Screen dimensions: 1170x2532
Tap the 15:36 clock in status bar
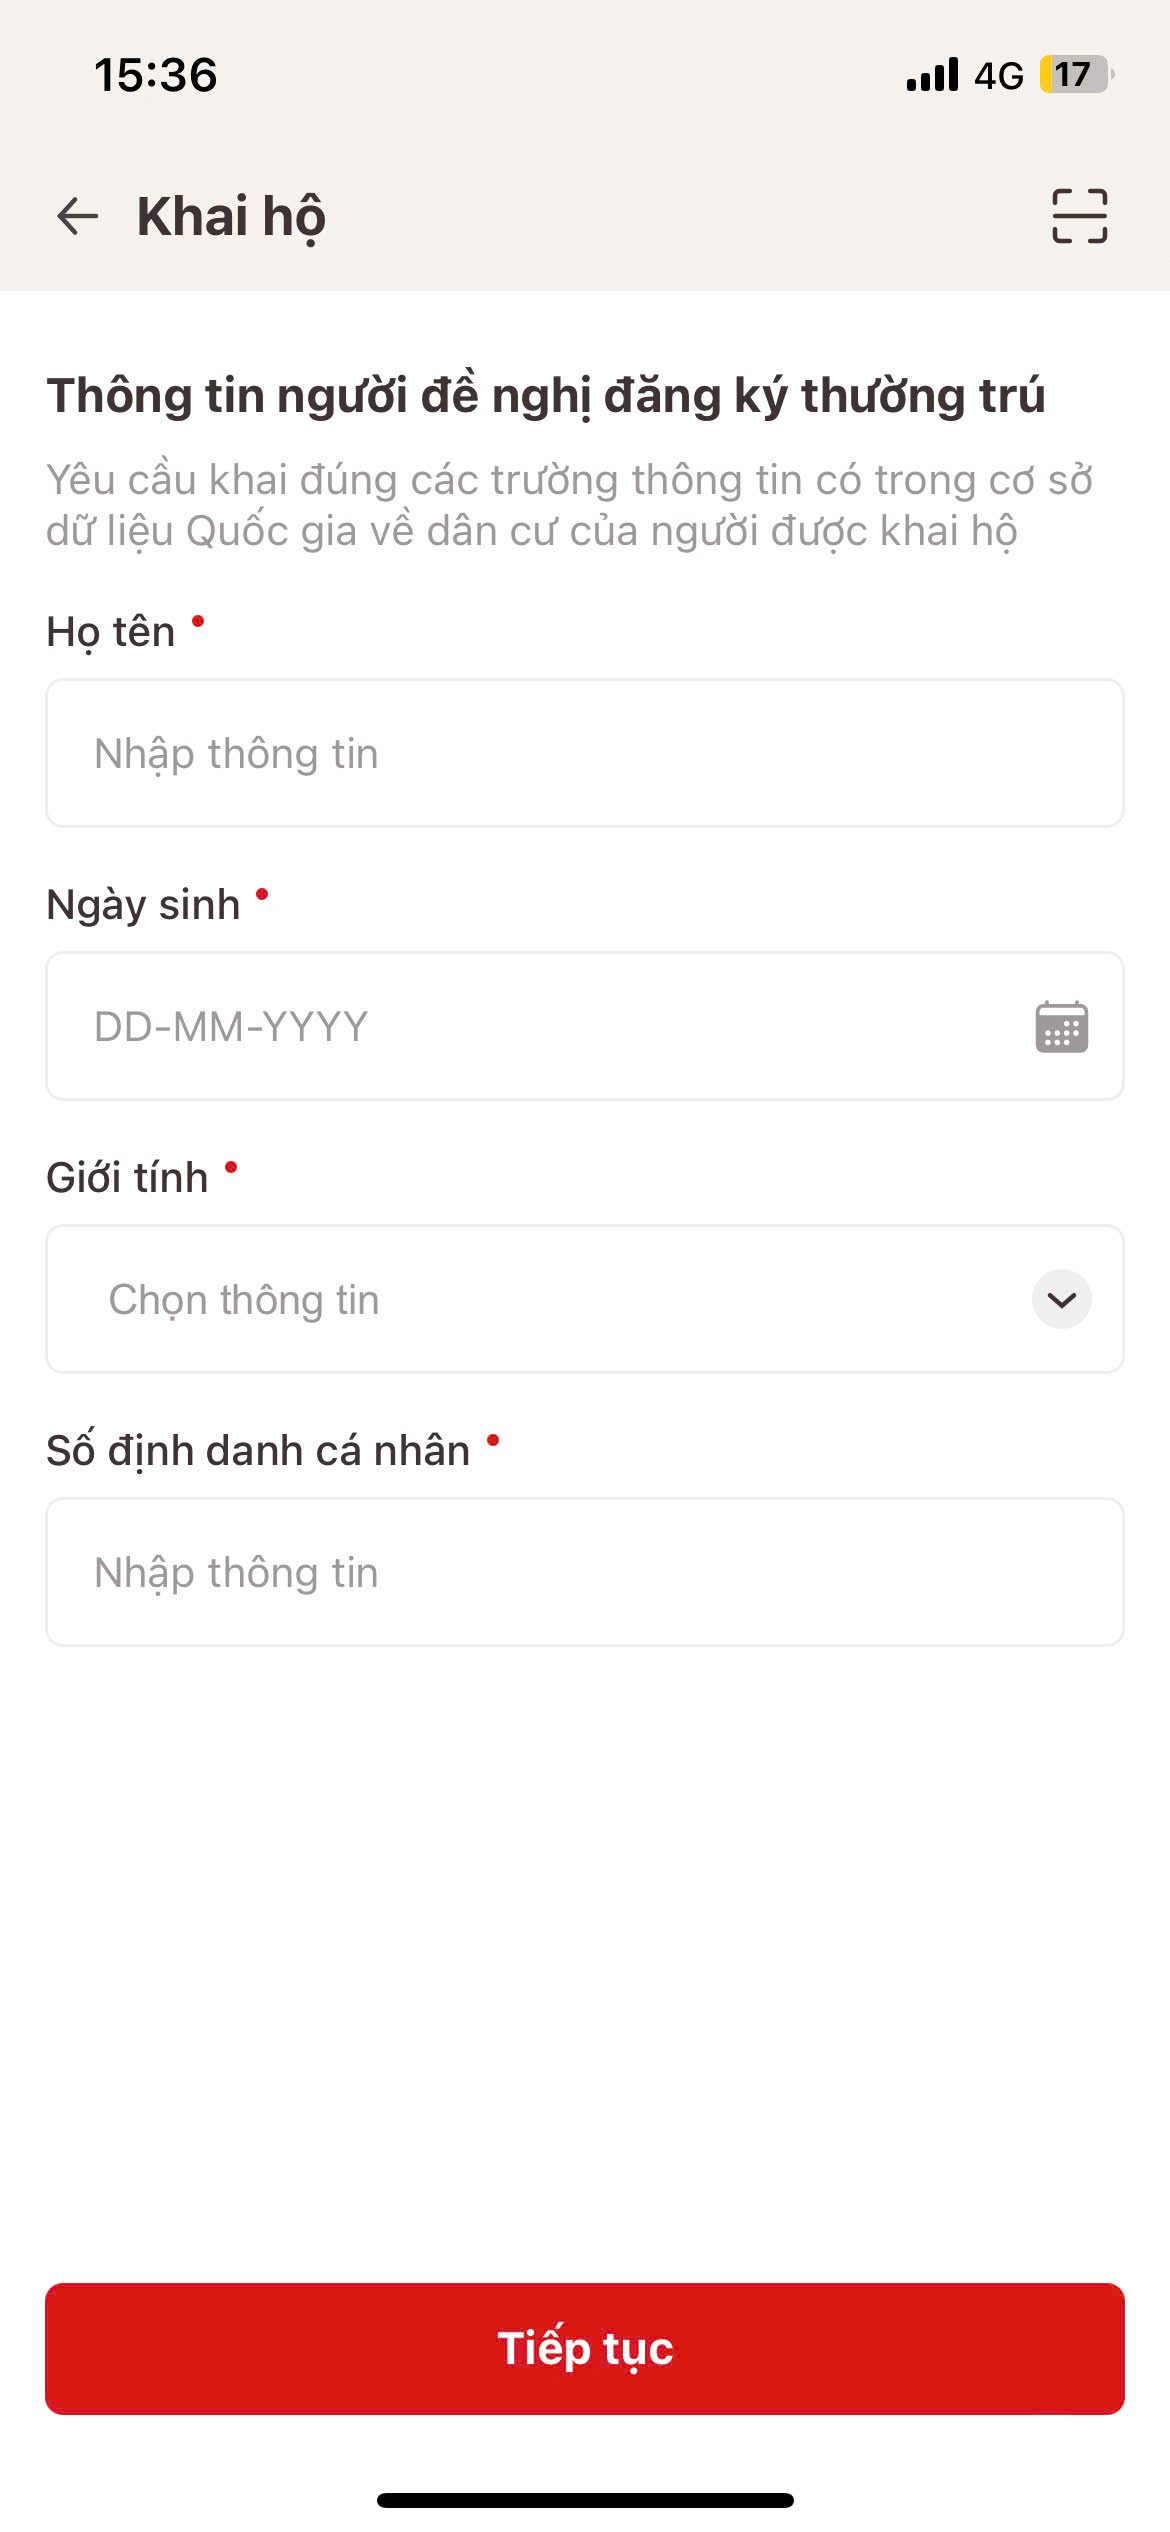click(155, 75)
